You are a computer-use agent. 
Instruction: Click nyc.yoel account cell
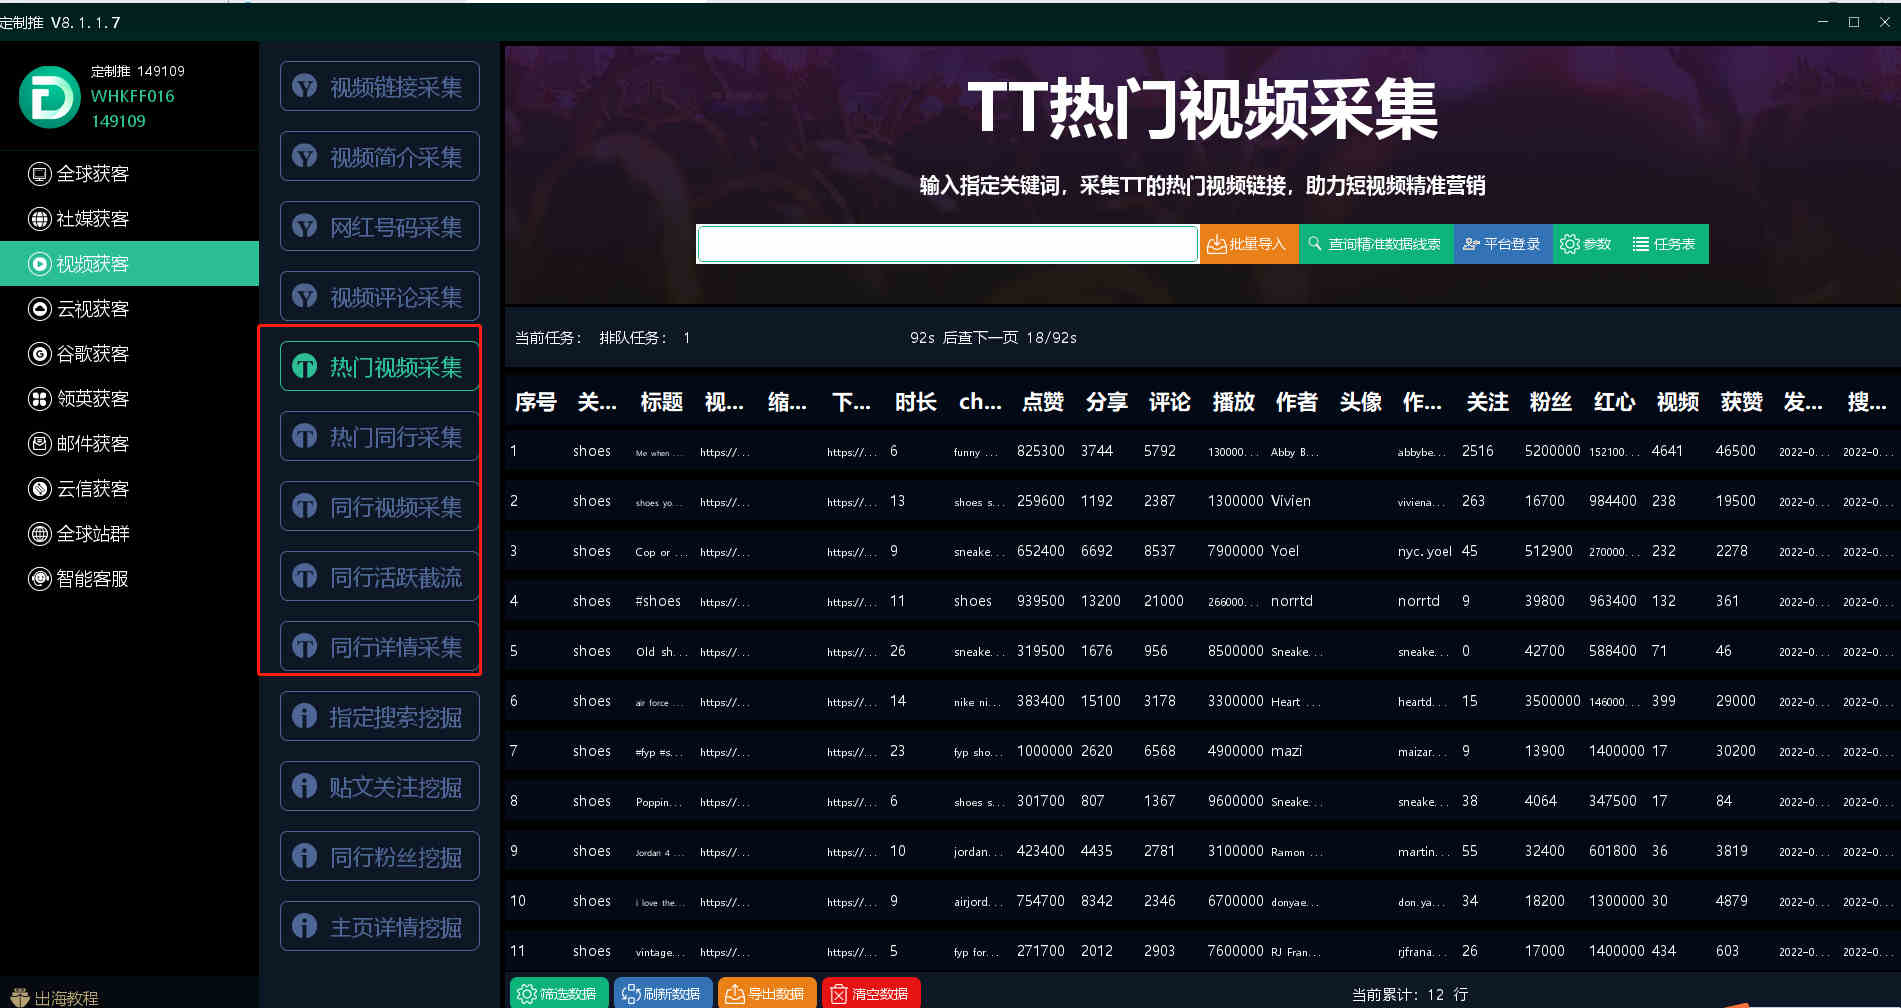point(1425,551)
